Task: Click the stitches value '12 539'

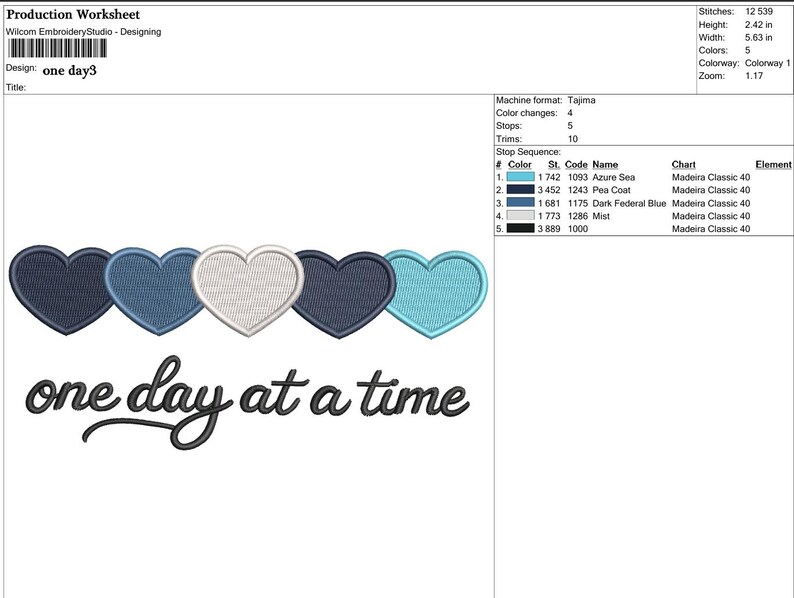Action: (759, 11)
